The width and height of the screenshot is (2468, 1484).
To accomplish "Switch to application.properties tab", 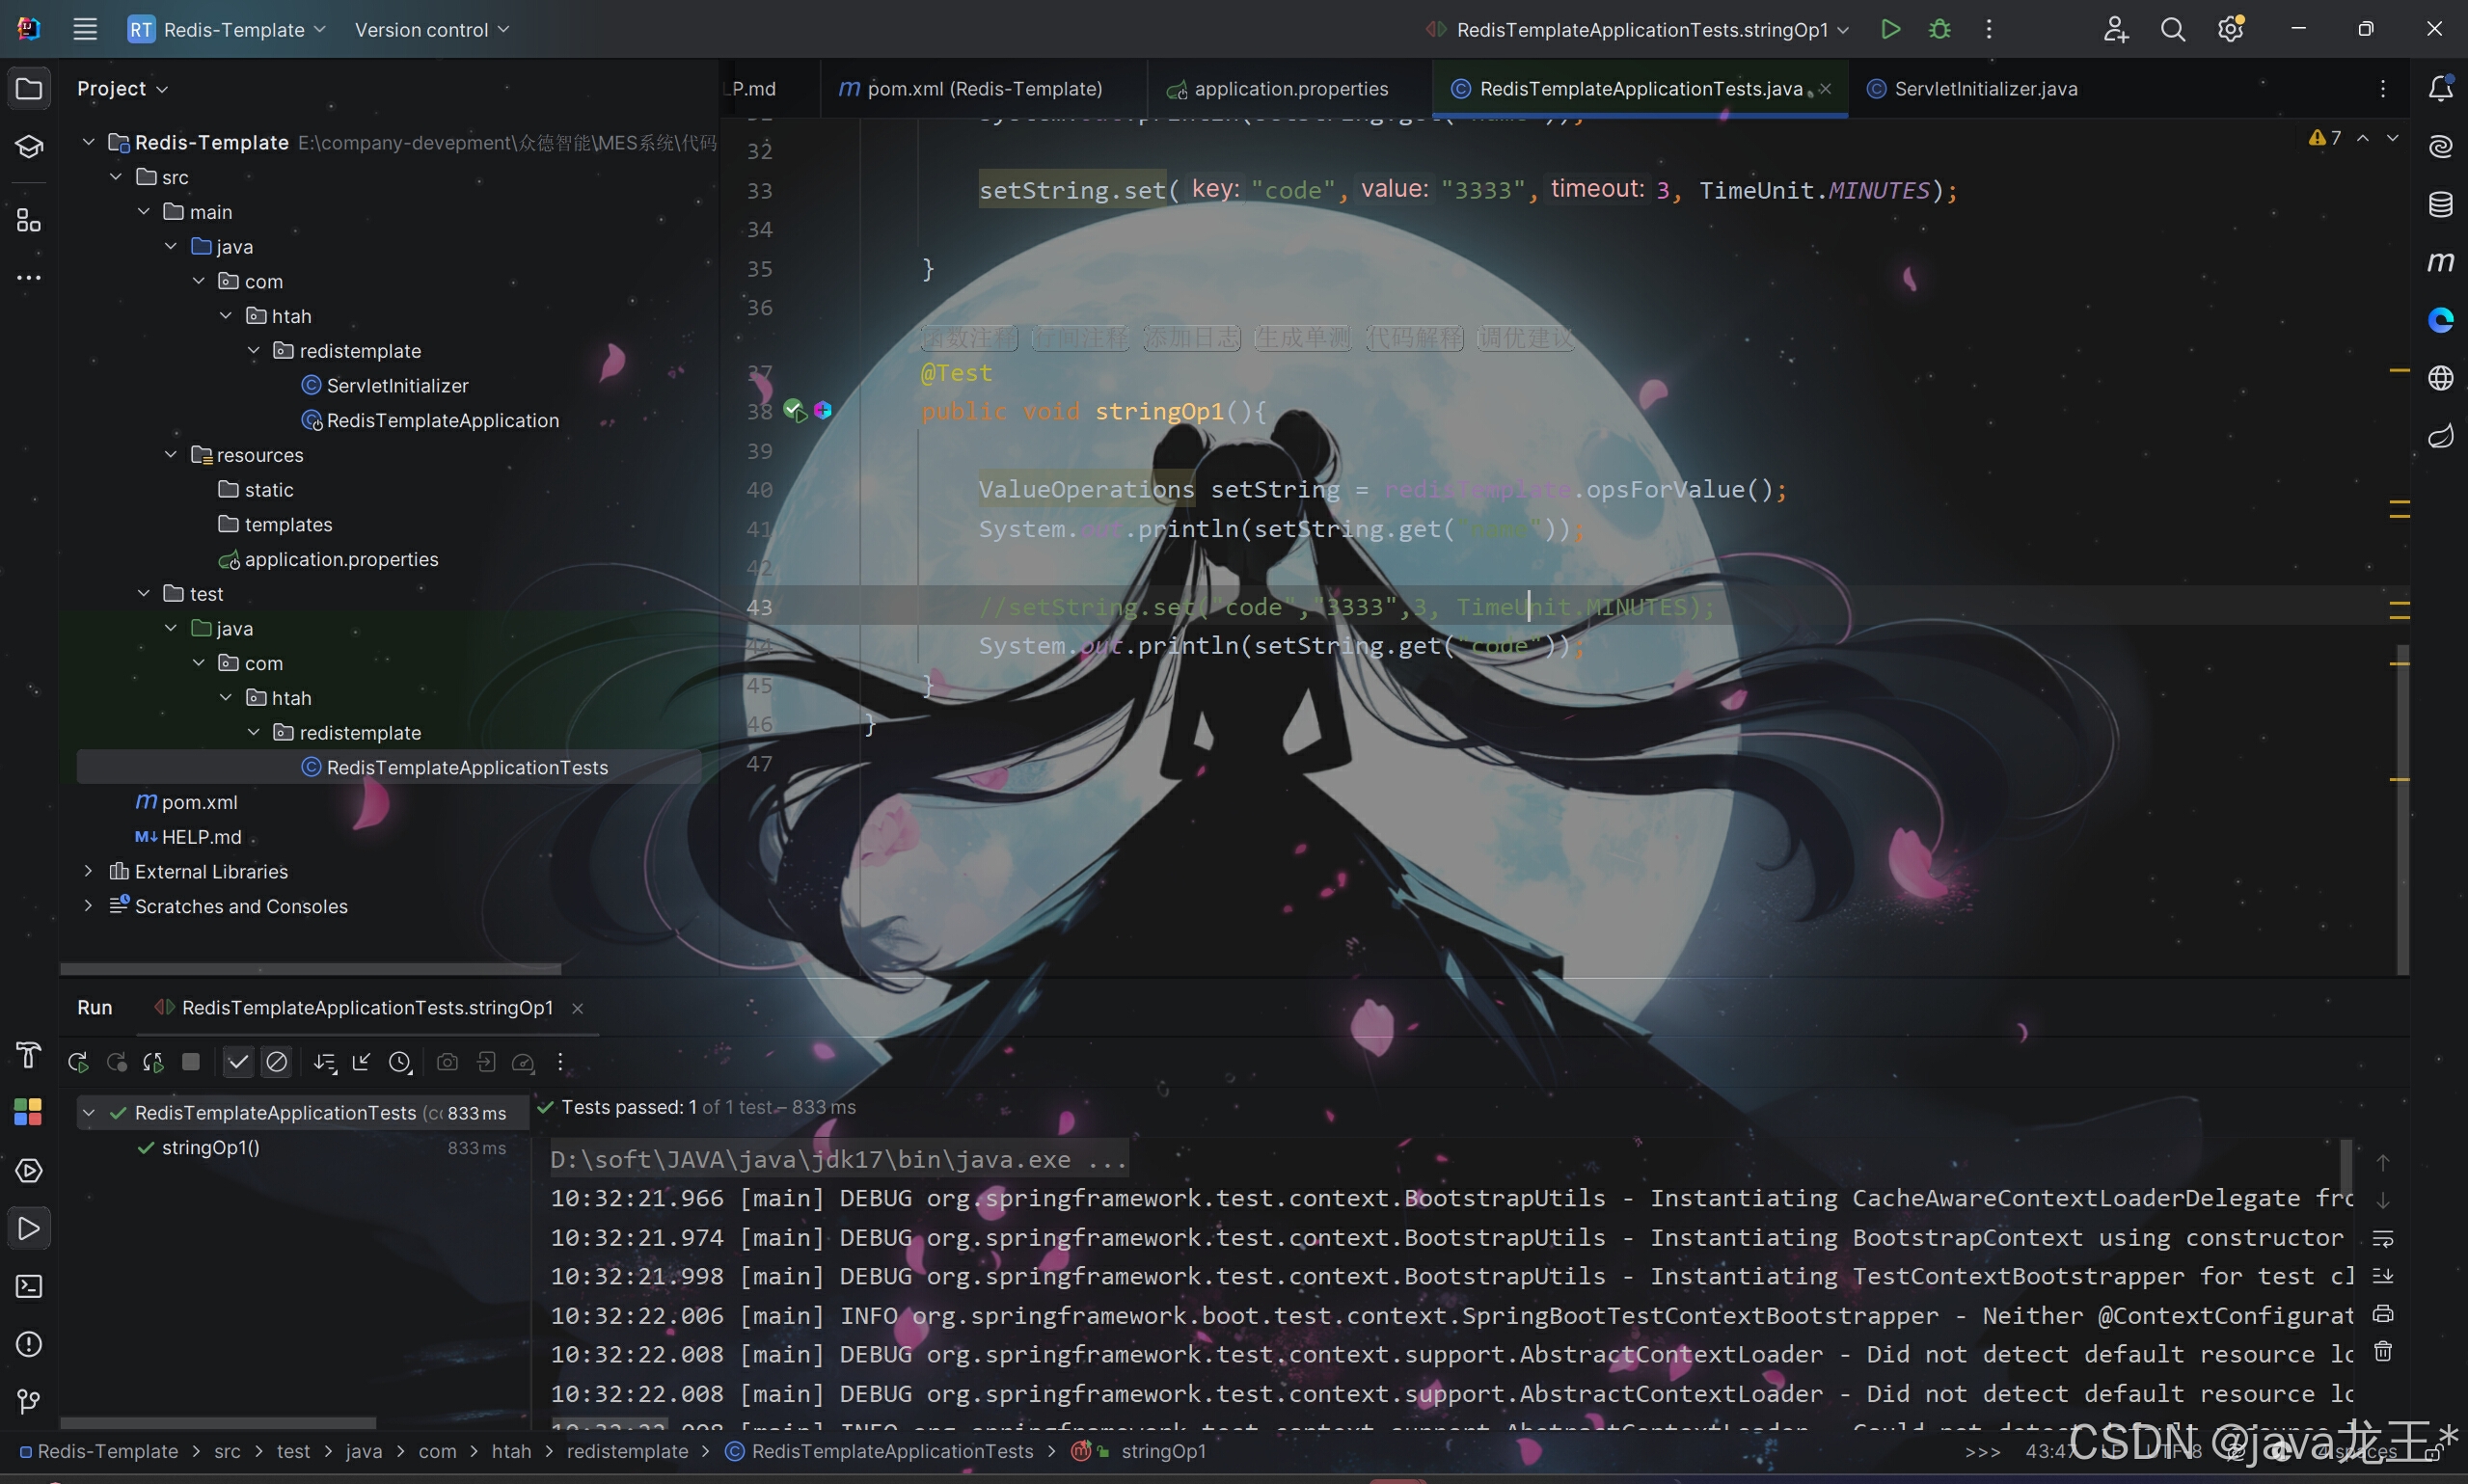I will click(x=1289, y=89).
